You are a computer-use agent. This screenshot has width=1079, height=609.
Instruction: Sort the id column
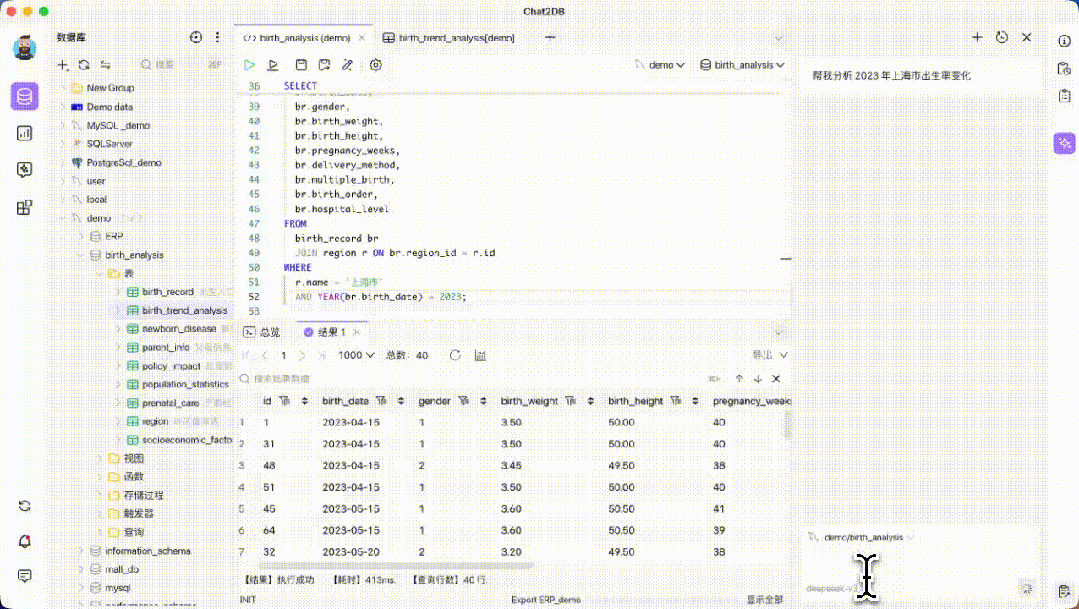pyautogui.click(x=304, y=400)
